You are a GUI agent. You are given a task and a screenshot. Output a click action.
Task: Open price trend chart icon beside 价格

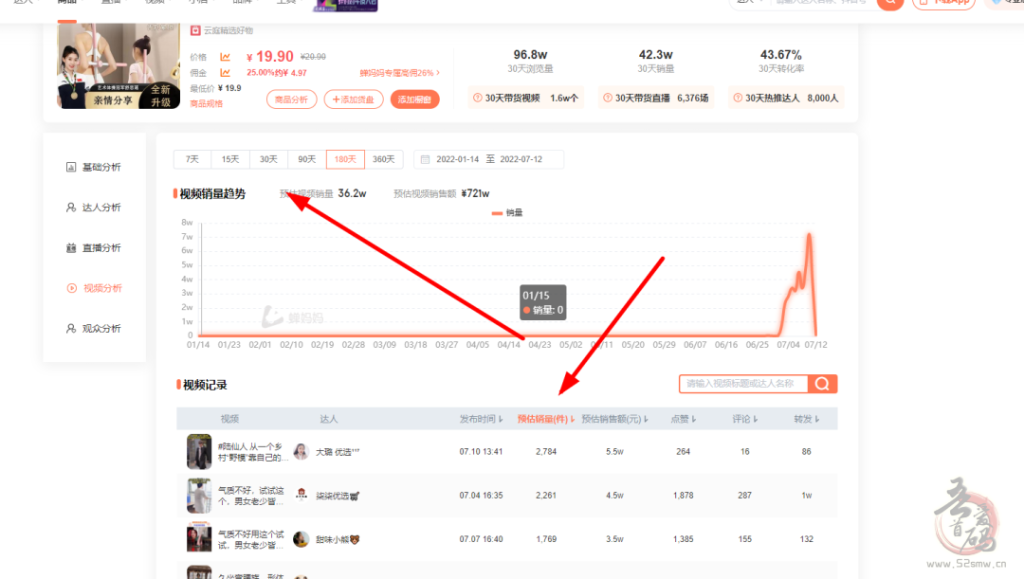[225, 57]
